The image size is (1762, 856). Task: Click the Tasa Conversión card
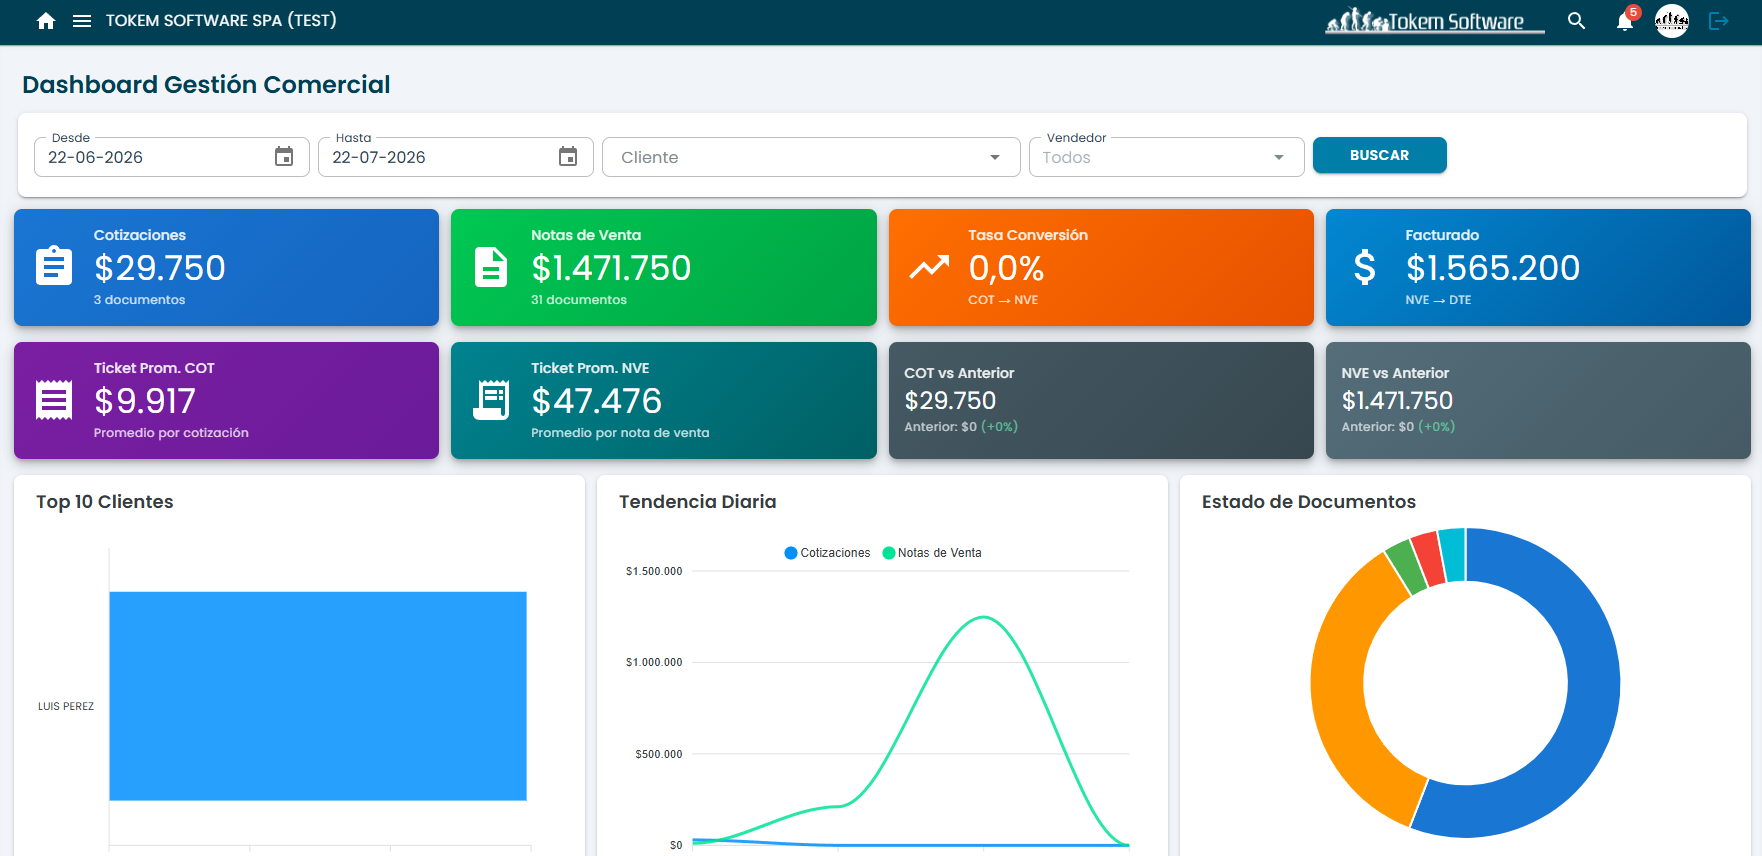click(x=1101, y=267)
